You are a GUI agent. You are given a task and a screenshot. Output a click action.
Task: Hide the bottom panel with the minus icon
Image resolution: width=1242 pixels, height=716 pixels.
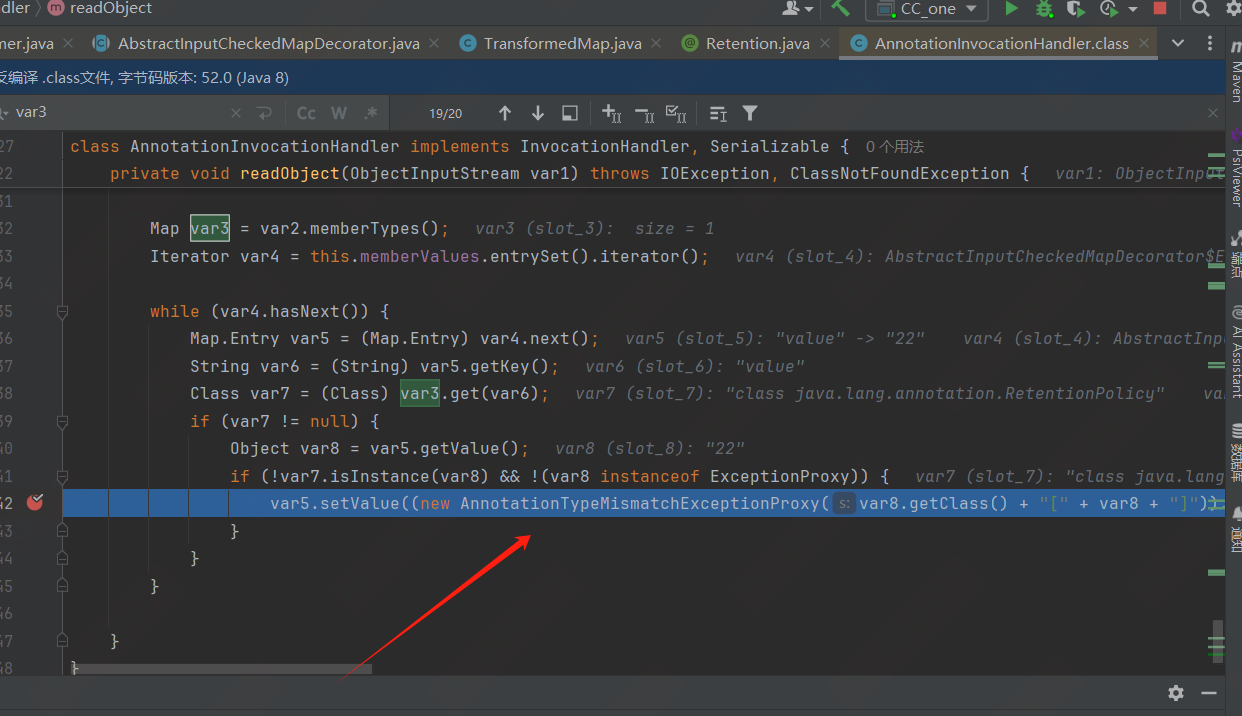[x=1210, y=693]
